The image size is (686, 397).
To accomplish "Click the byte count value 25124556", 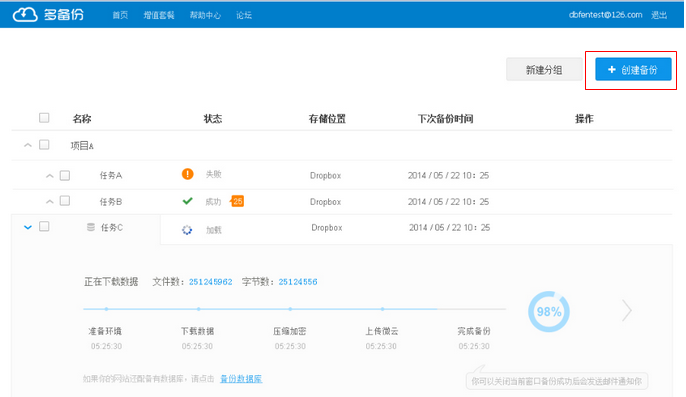I will (x=298, y=282).
